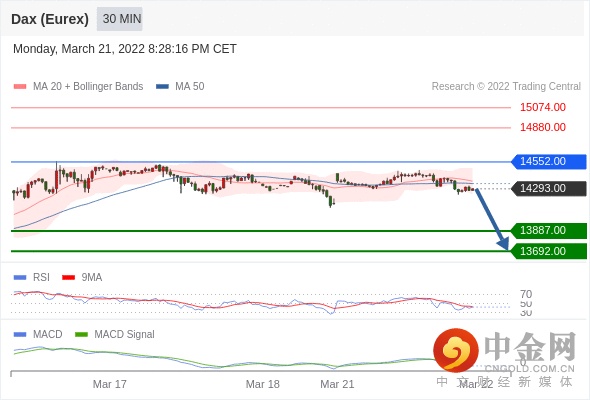The width and height of the screenshot is (590, 400).
Task: Click the 30 MIN timeframe button
Action: click(x=120, y=19)
